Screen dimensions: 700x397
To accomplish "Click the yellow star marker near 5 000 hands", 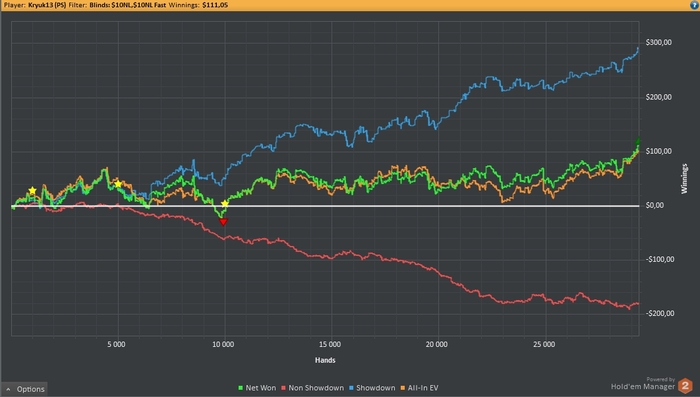I will pyautogui.click(x=118, y=184).
